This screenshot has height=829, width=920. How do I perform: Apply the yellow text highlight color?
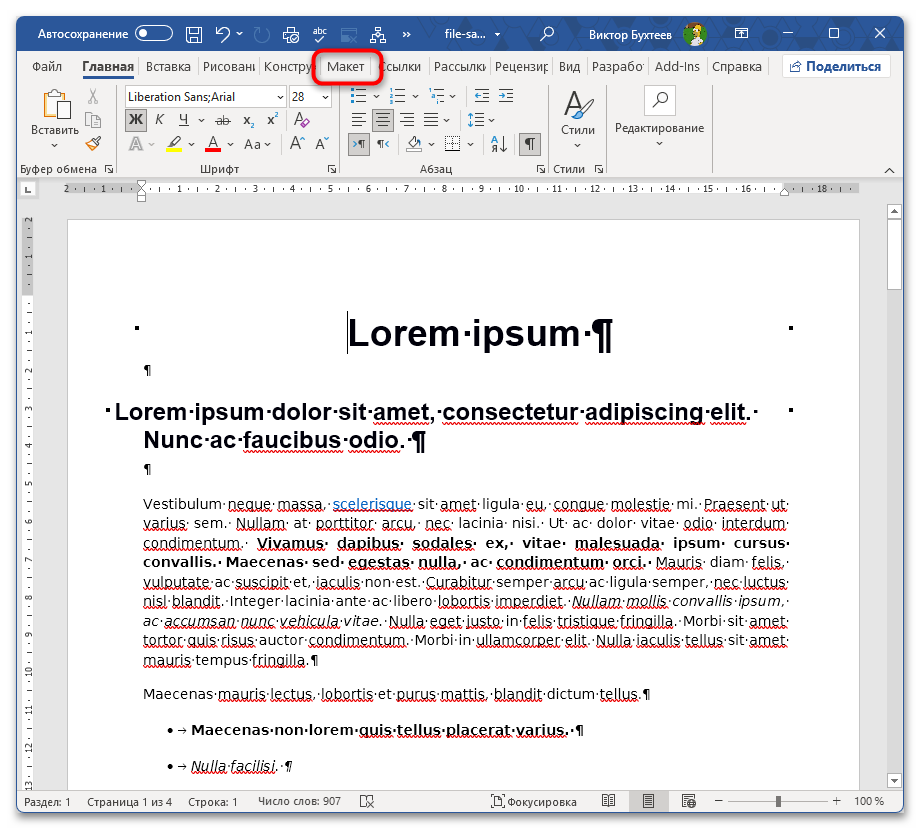pos(174,144)
